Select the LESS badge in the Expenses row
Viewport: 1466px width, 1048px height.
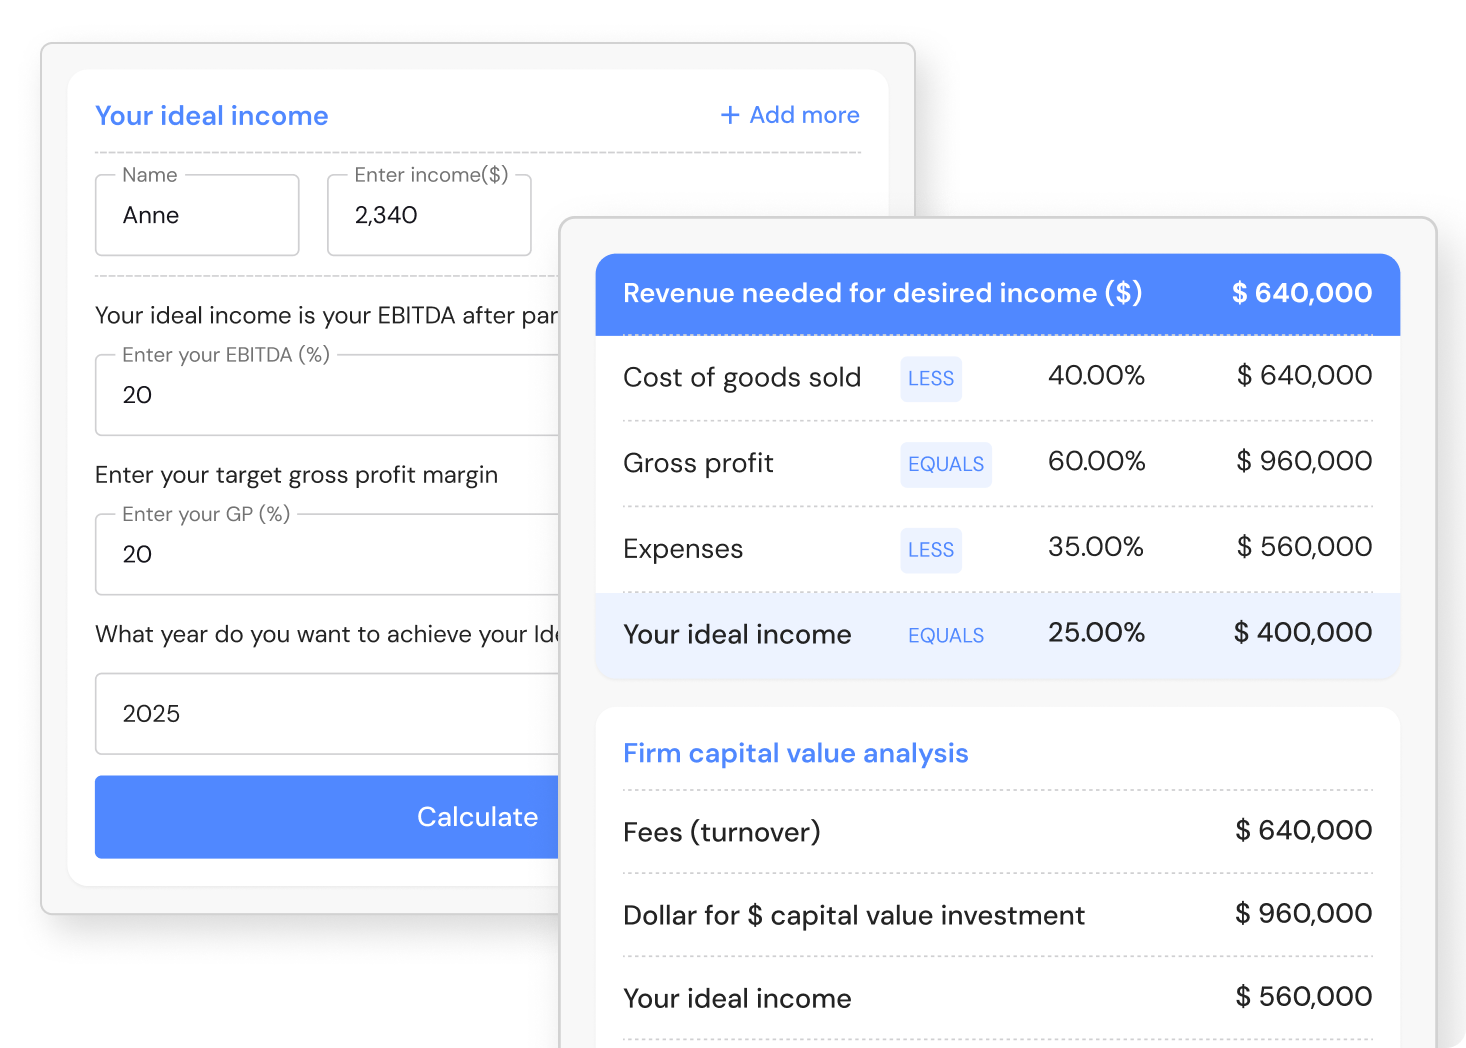[930, 551]
